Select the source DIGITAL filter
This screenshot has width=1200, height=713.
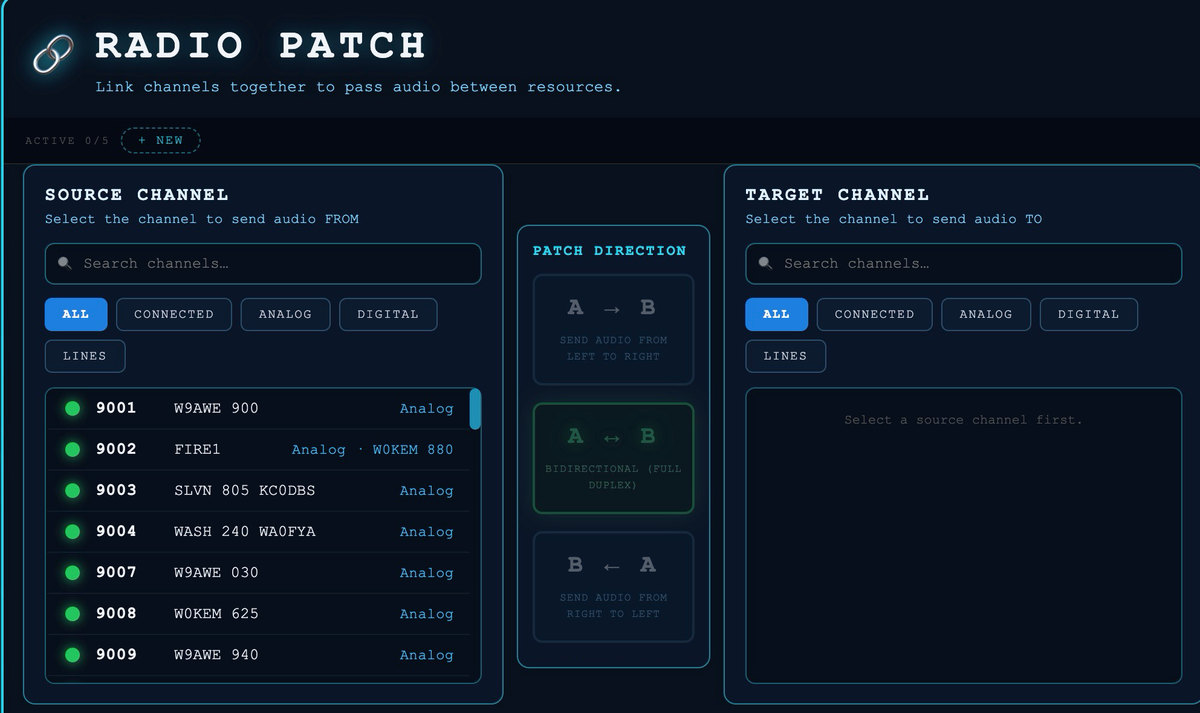388,314
